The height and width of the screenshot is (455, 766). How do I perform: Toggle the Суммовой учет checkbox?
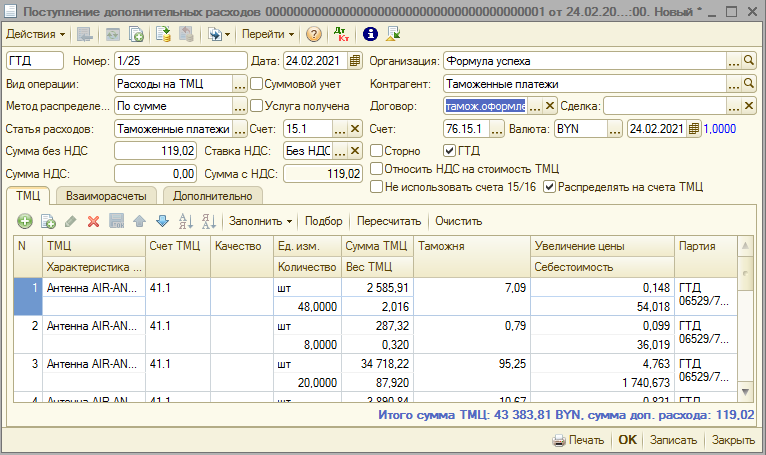pos(256,84)
